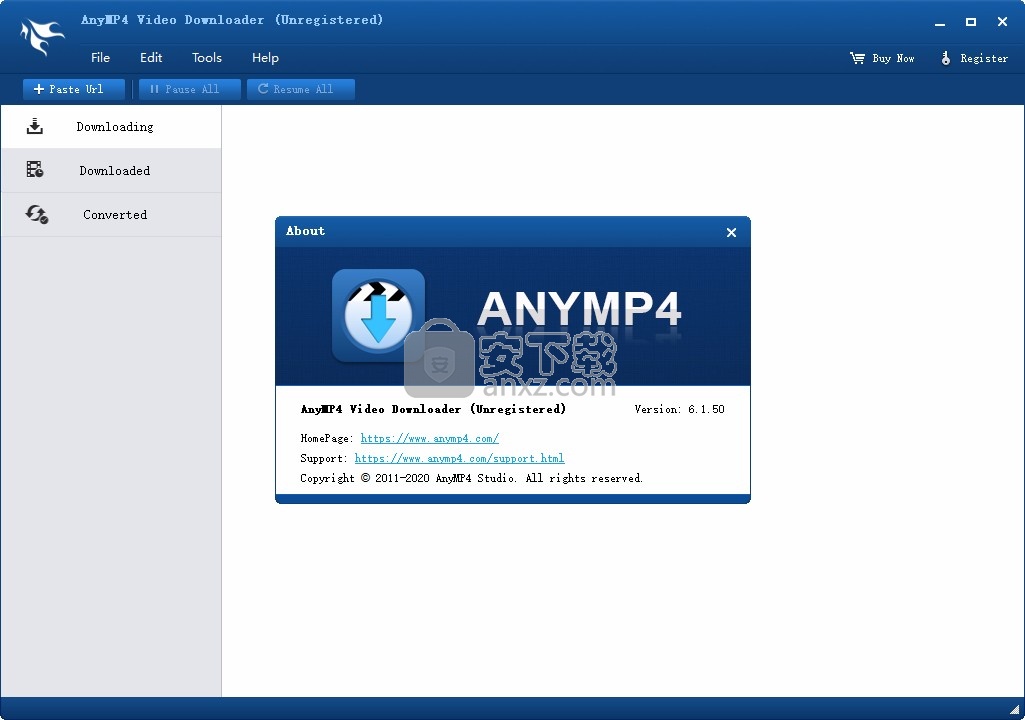Open the Tools menu
Image resolution: width=1025 pixels, height=720 pixels.
point(207,58)
